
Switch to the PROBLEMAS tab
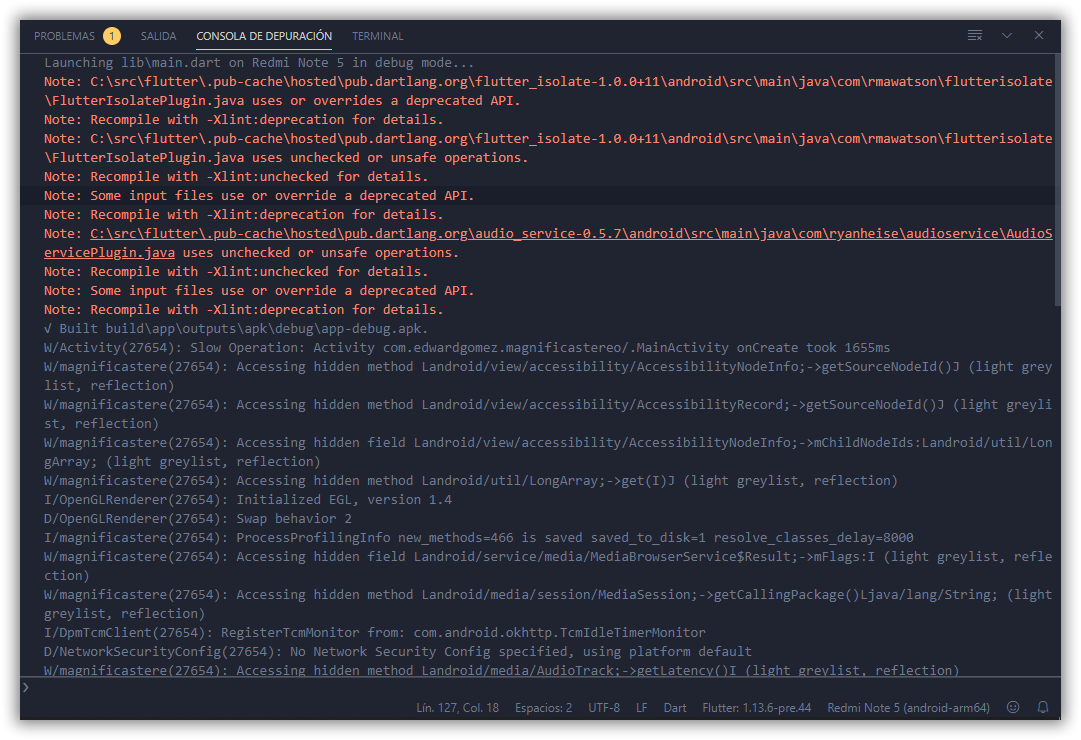[64, 36]
